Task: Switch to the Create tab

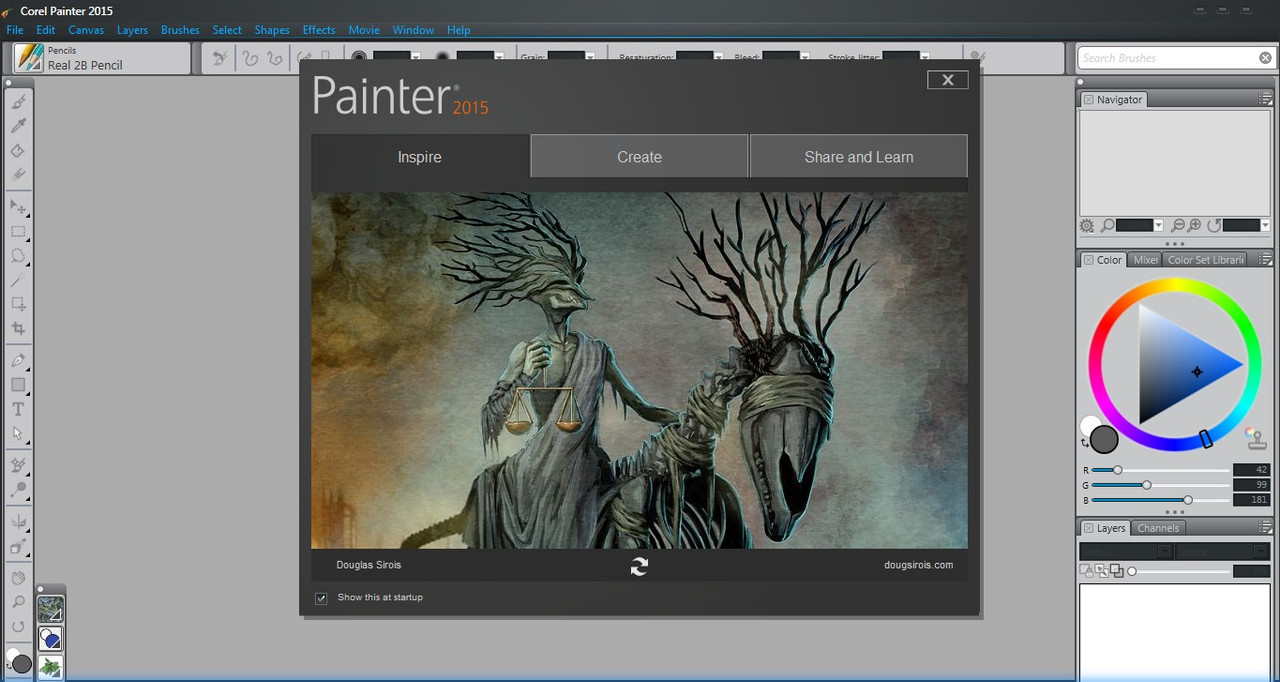Action: pos(639,157)
